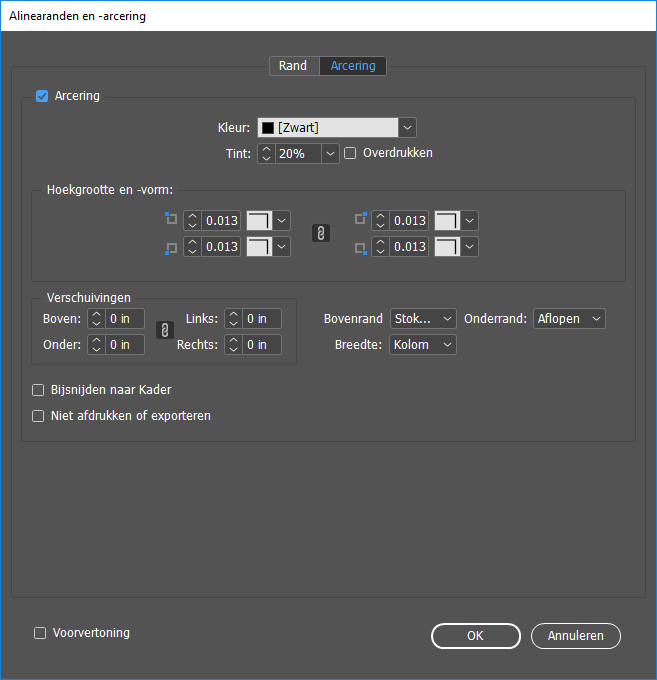Click the Annuleren button

(x=576, y=636)
